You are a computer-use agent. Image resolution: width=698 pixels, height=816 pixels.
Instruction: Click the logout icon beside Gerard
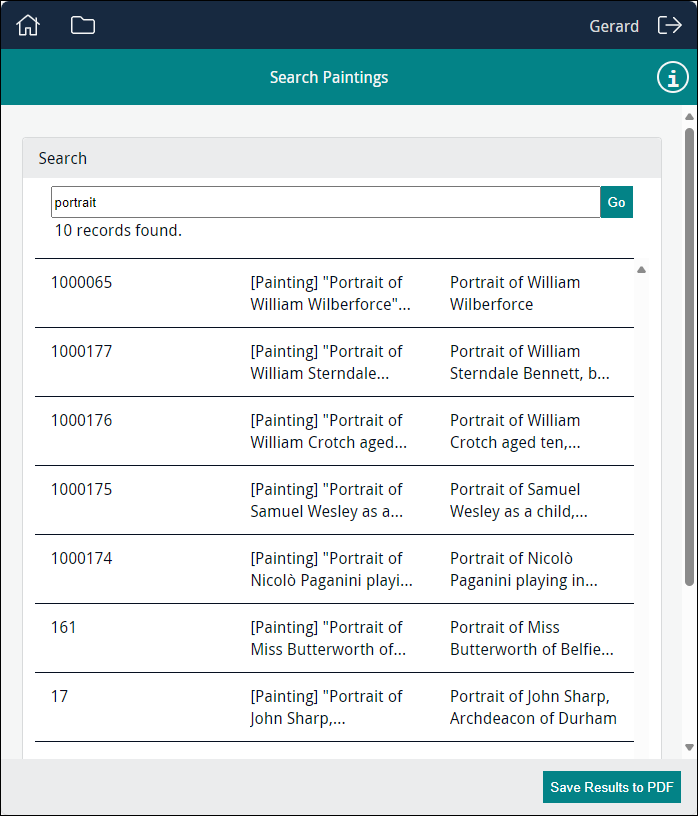coord(669,26)
